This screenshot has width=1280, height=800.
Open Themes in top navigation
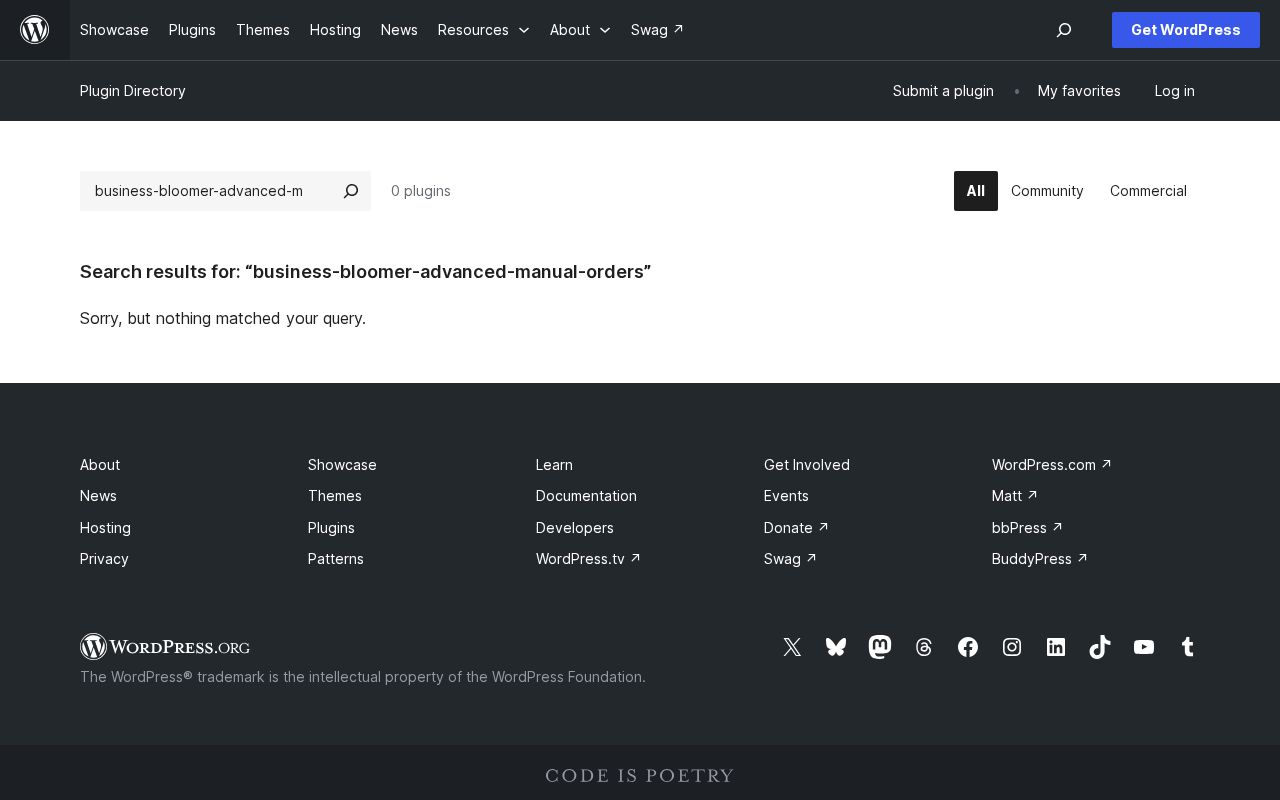[x=263, y=30]
